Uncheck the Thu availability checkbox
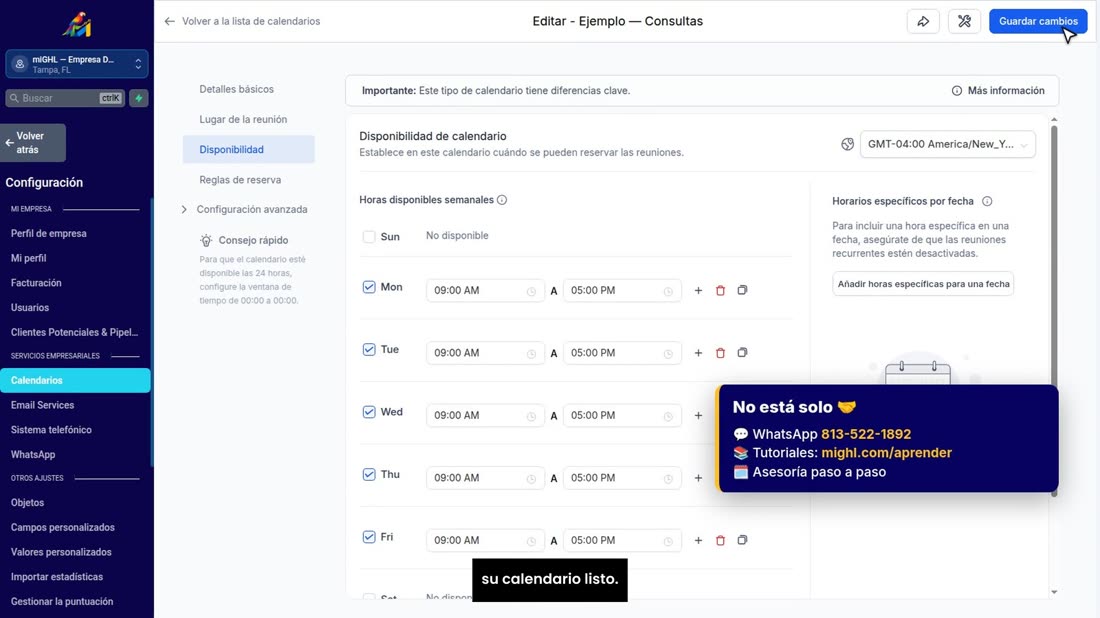Viewport: 1100px width, 618px height. (369, 474)
